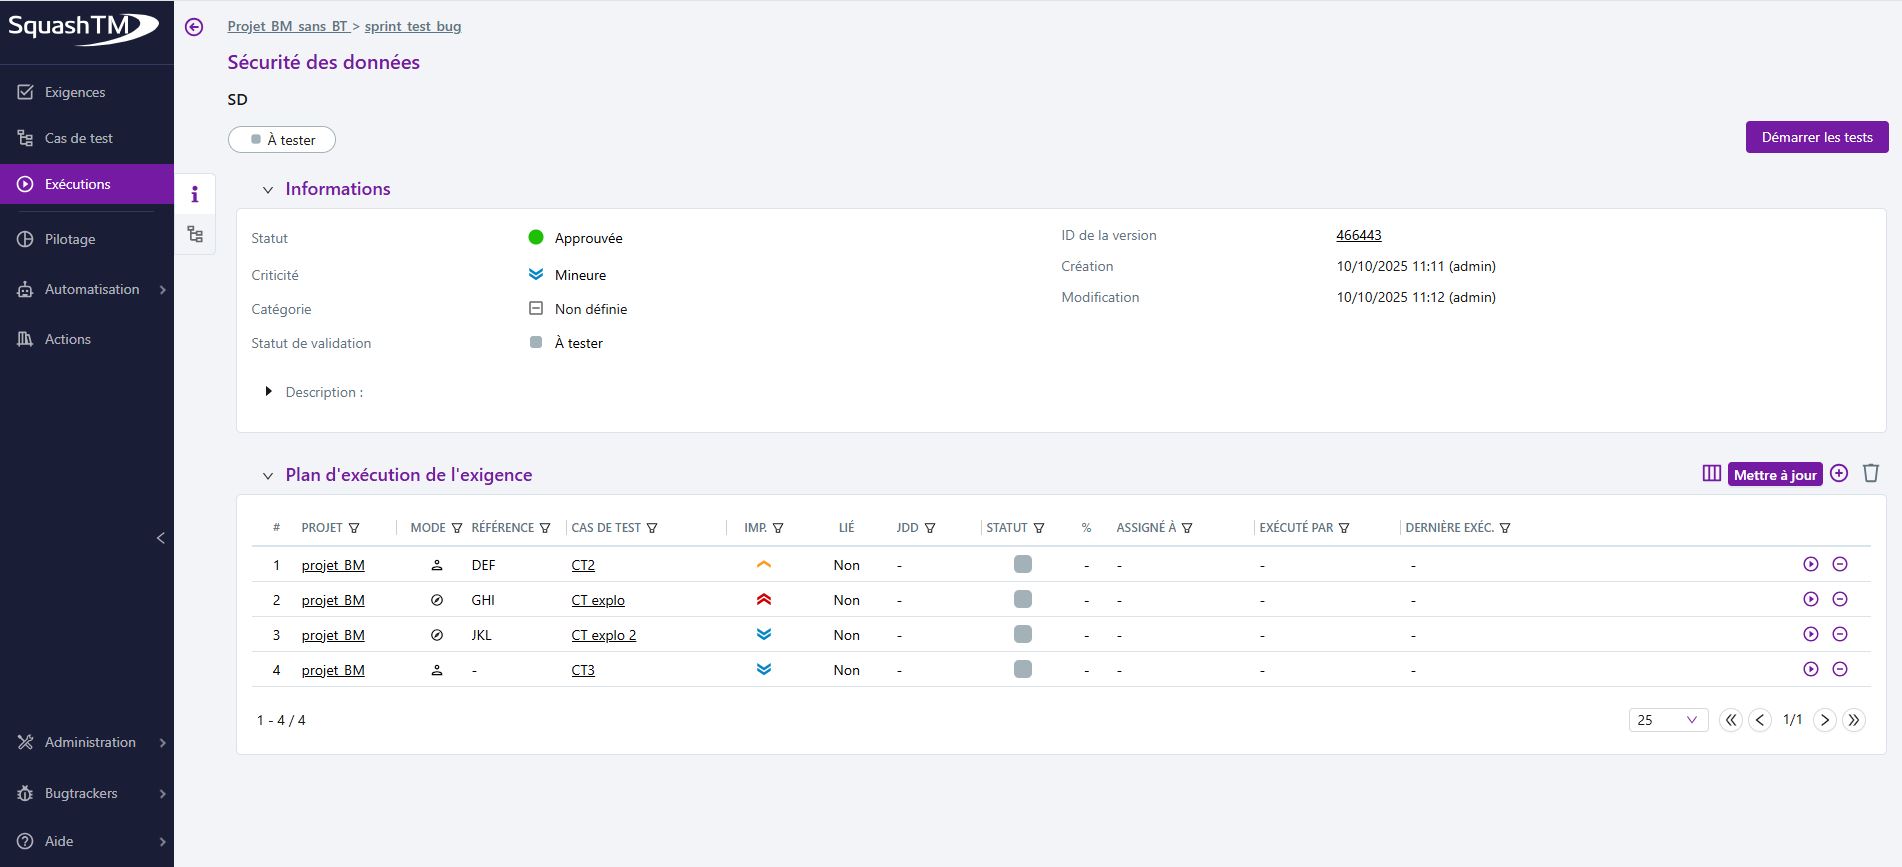This screenshot has width=1902, height=867.
Task: Expand the Description disclosure triangle
Action: 268,392
